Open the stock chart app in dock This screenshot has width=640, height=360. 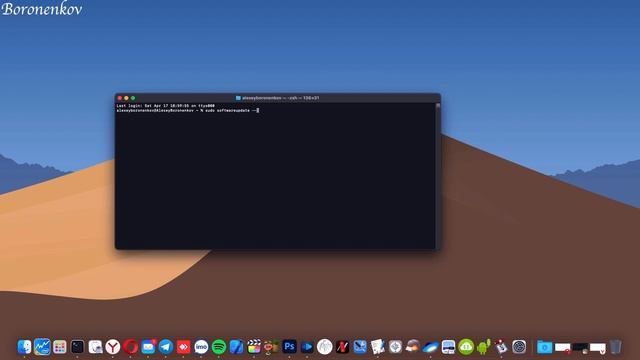tap(42, 347)
